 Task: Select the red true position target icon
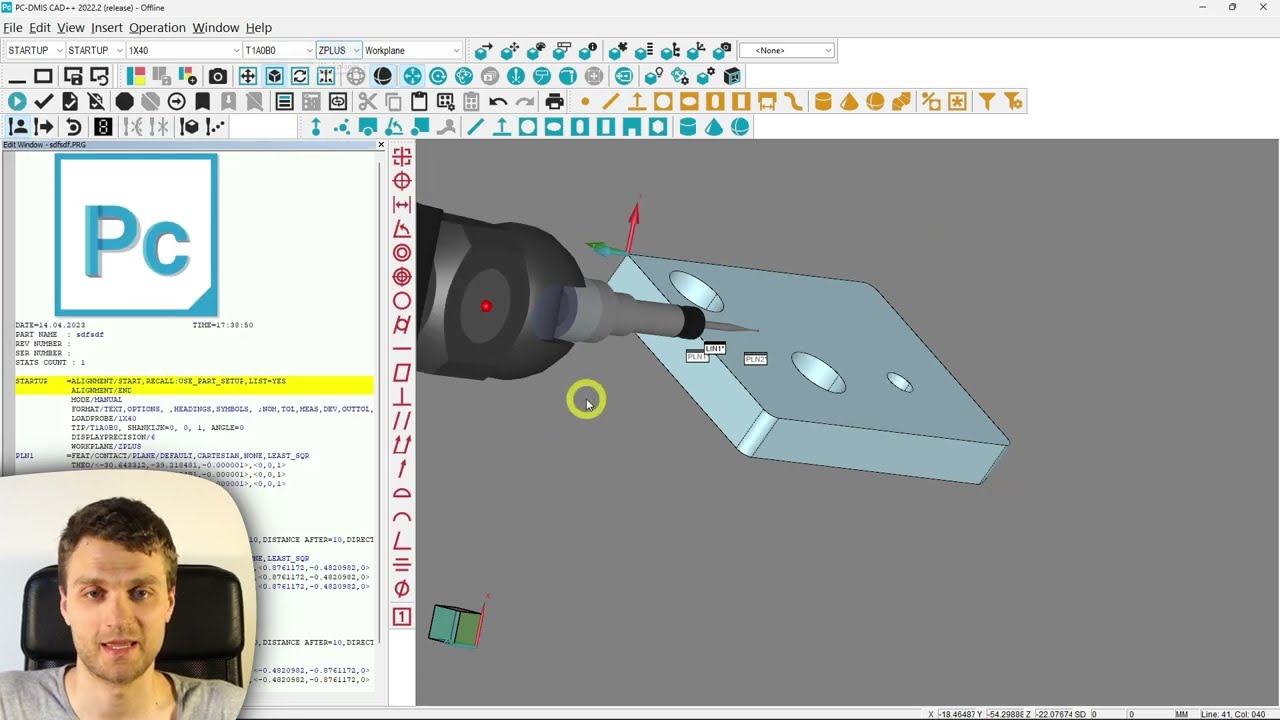402,181
